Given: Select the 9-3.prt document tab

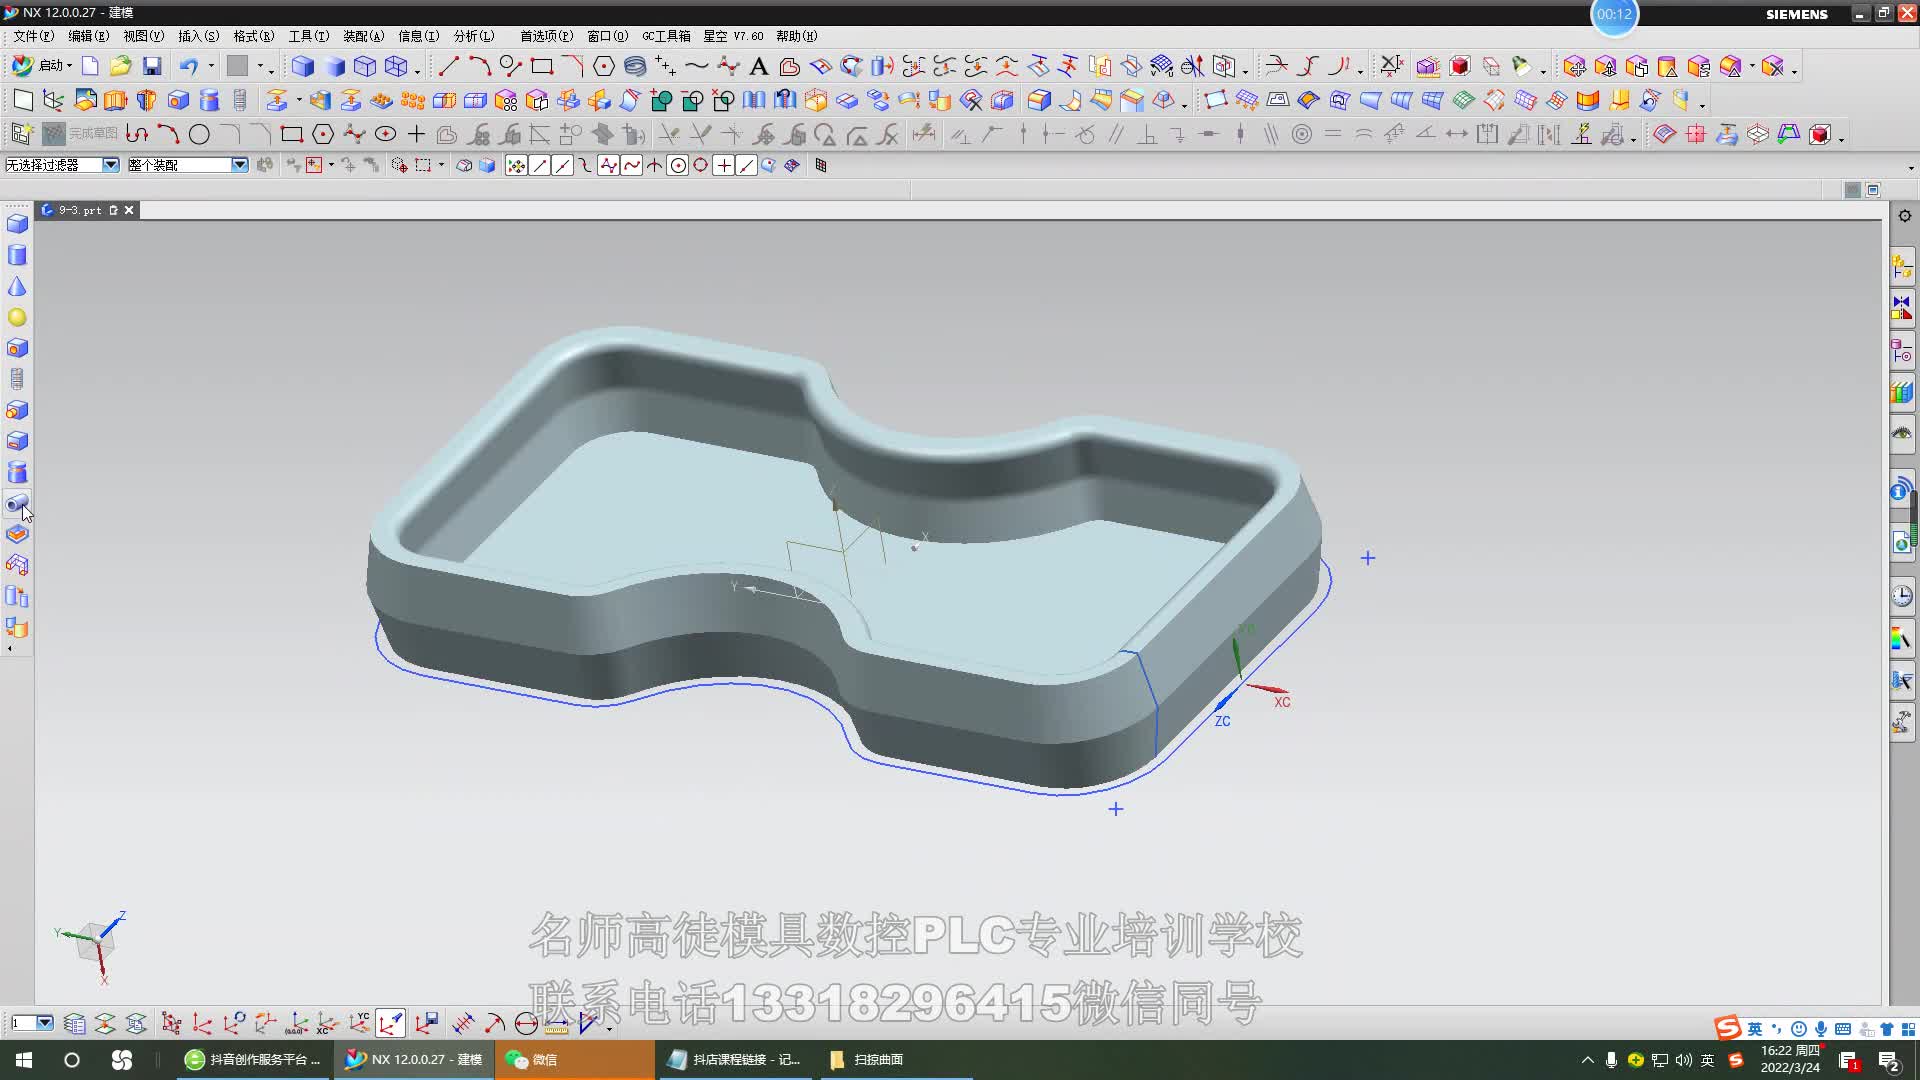Looking at the screenshot, I should pyautogui.click(x=79, y=210).
